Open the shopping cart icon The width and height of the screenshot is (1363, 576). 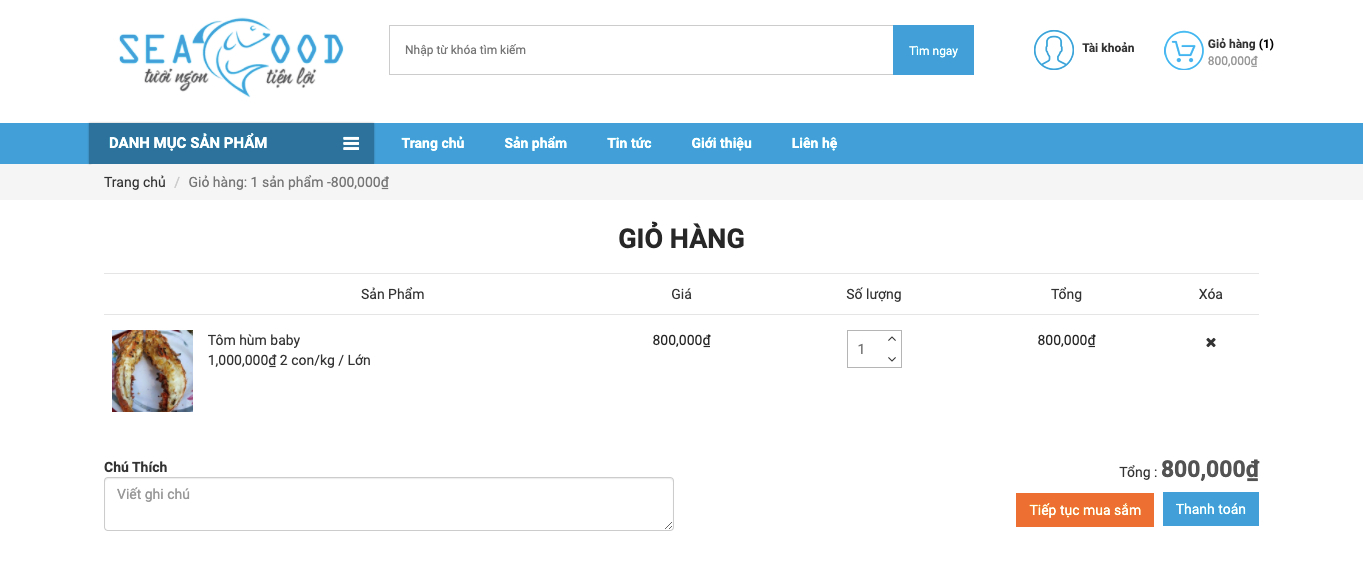[x=1183, y=51]
